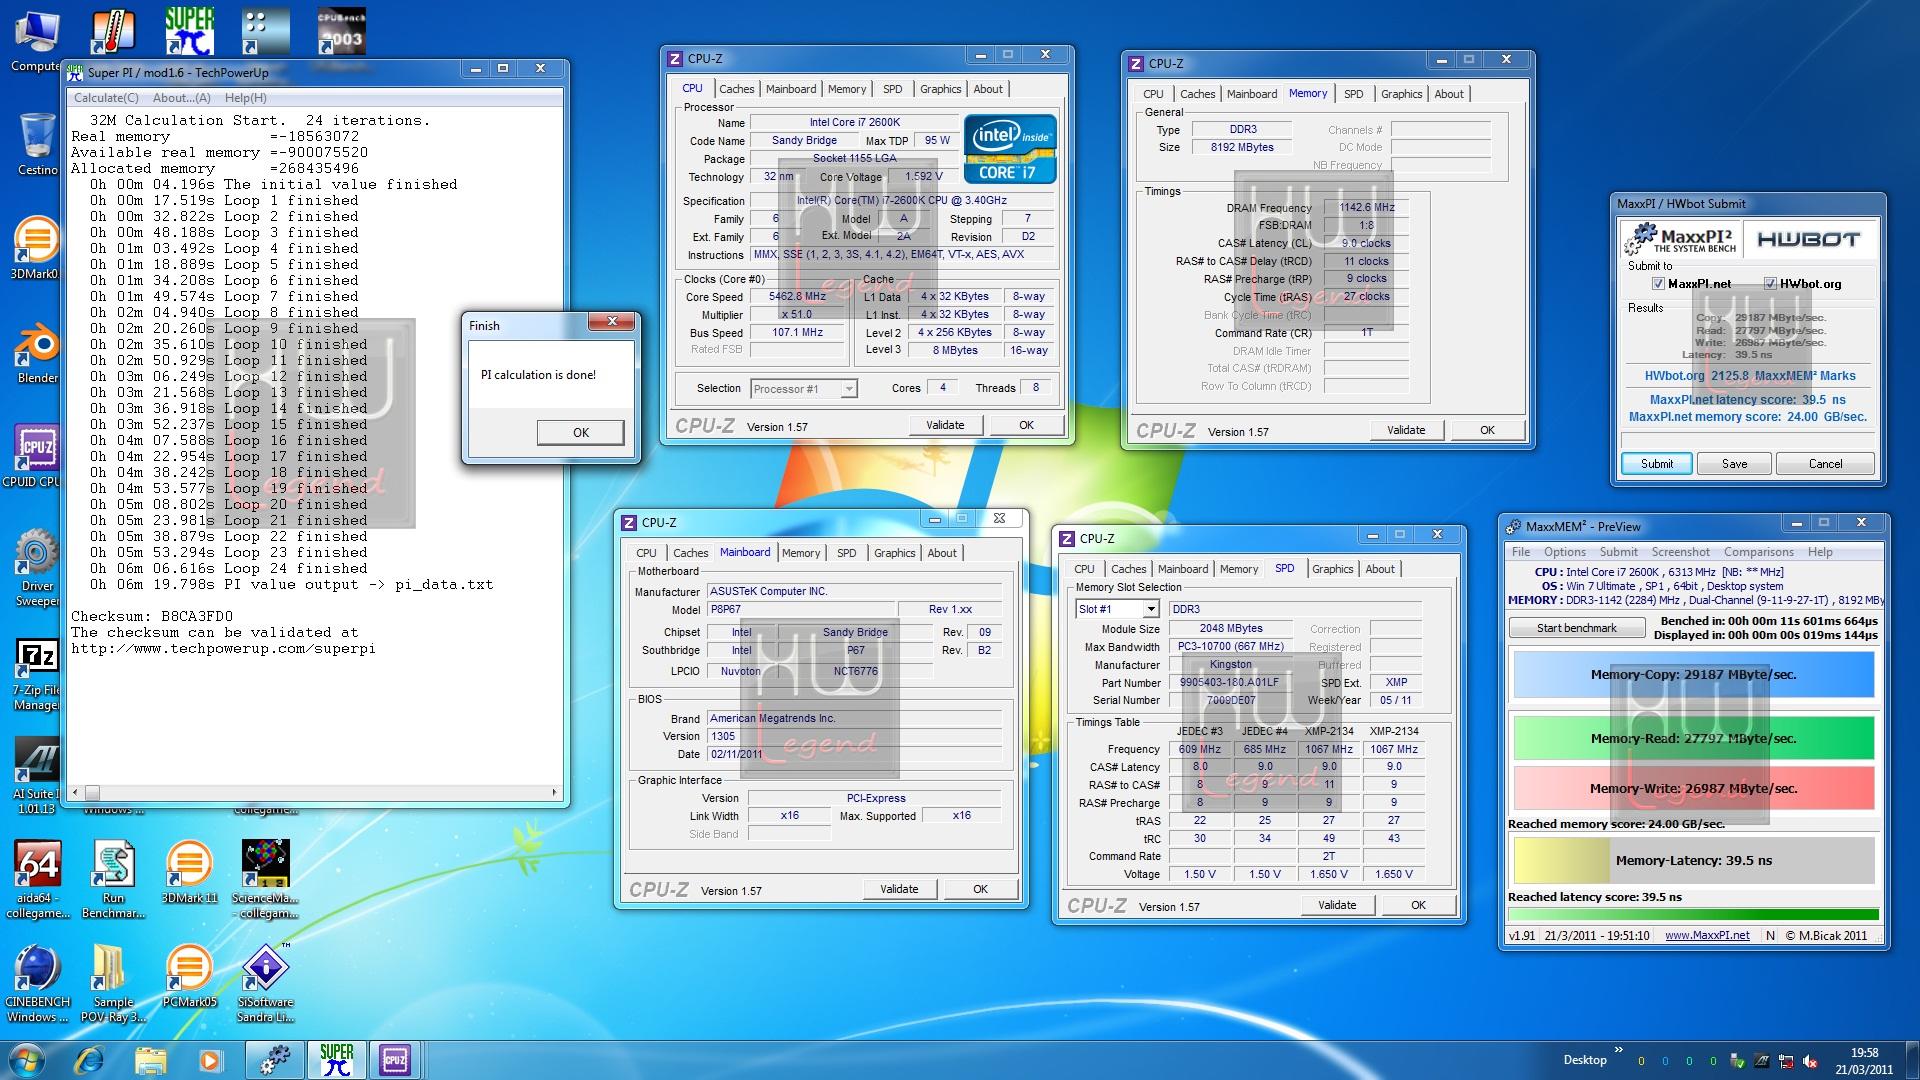Switch to Graphics tab in Mainboard CPU-Z window
Image resolution: width=1920 pixels, height=1080 pixels.
[x=894, y=553]
